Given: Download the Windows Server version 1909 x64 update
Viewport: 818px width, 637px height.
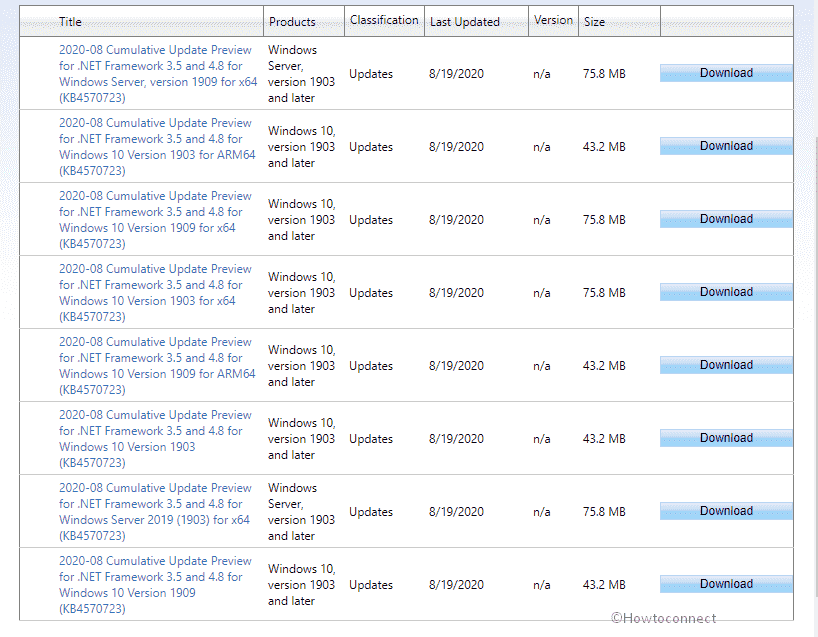Looking at the screenshot, I should click(x=726, y=73).
